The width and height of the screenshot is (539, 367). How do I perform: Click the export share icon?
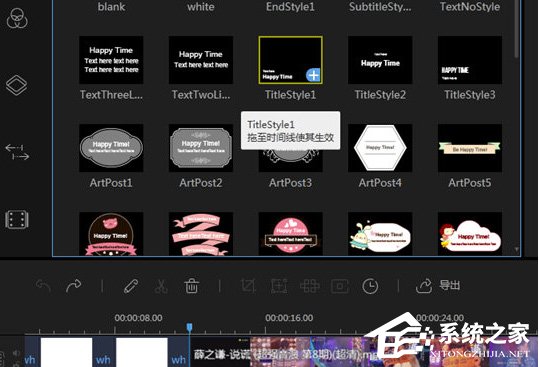point(424,286)
